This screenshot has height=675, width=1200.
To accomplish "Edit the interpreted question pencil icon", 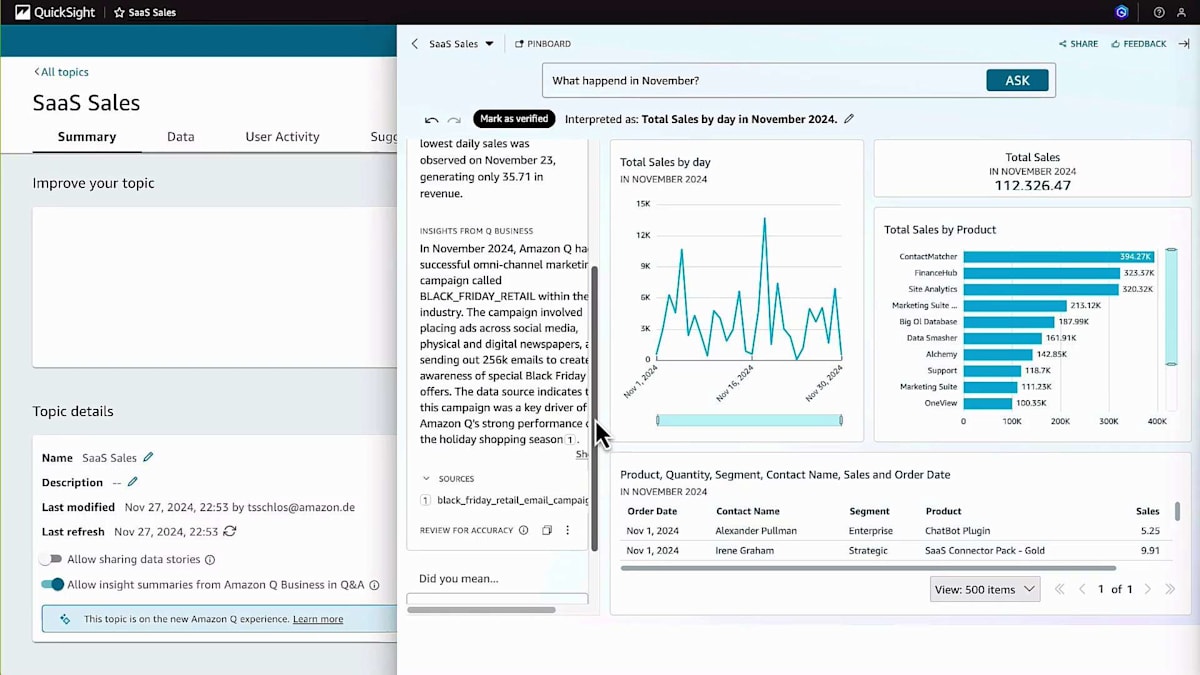I will tap(849, 118).
